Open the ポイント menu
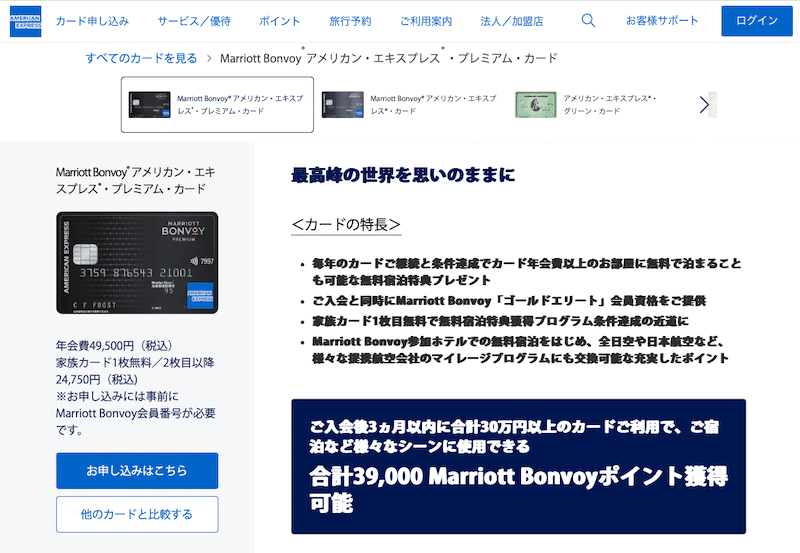This screenshot has width=800, height=553. [x=280, y=21]
